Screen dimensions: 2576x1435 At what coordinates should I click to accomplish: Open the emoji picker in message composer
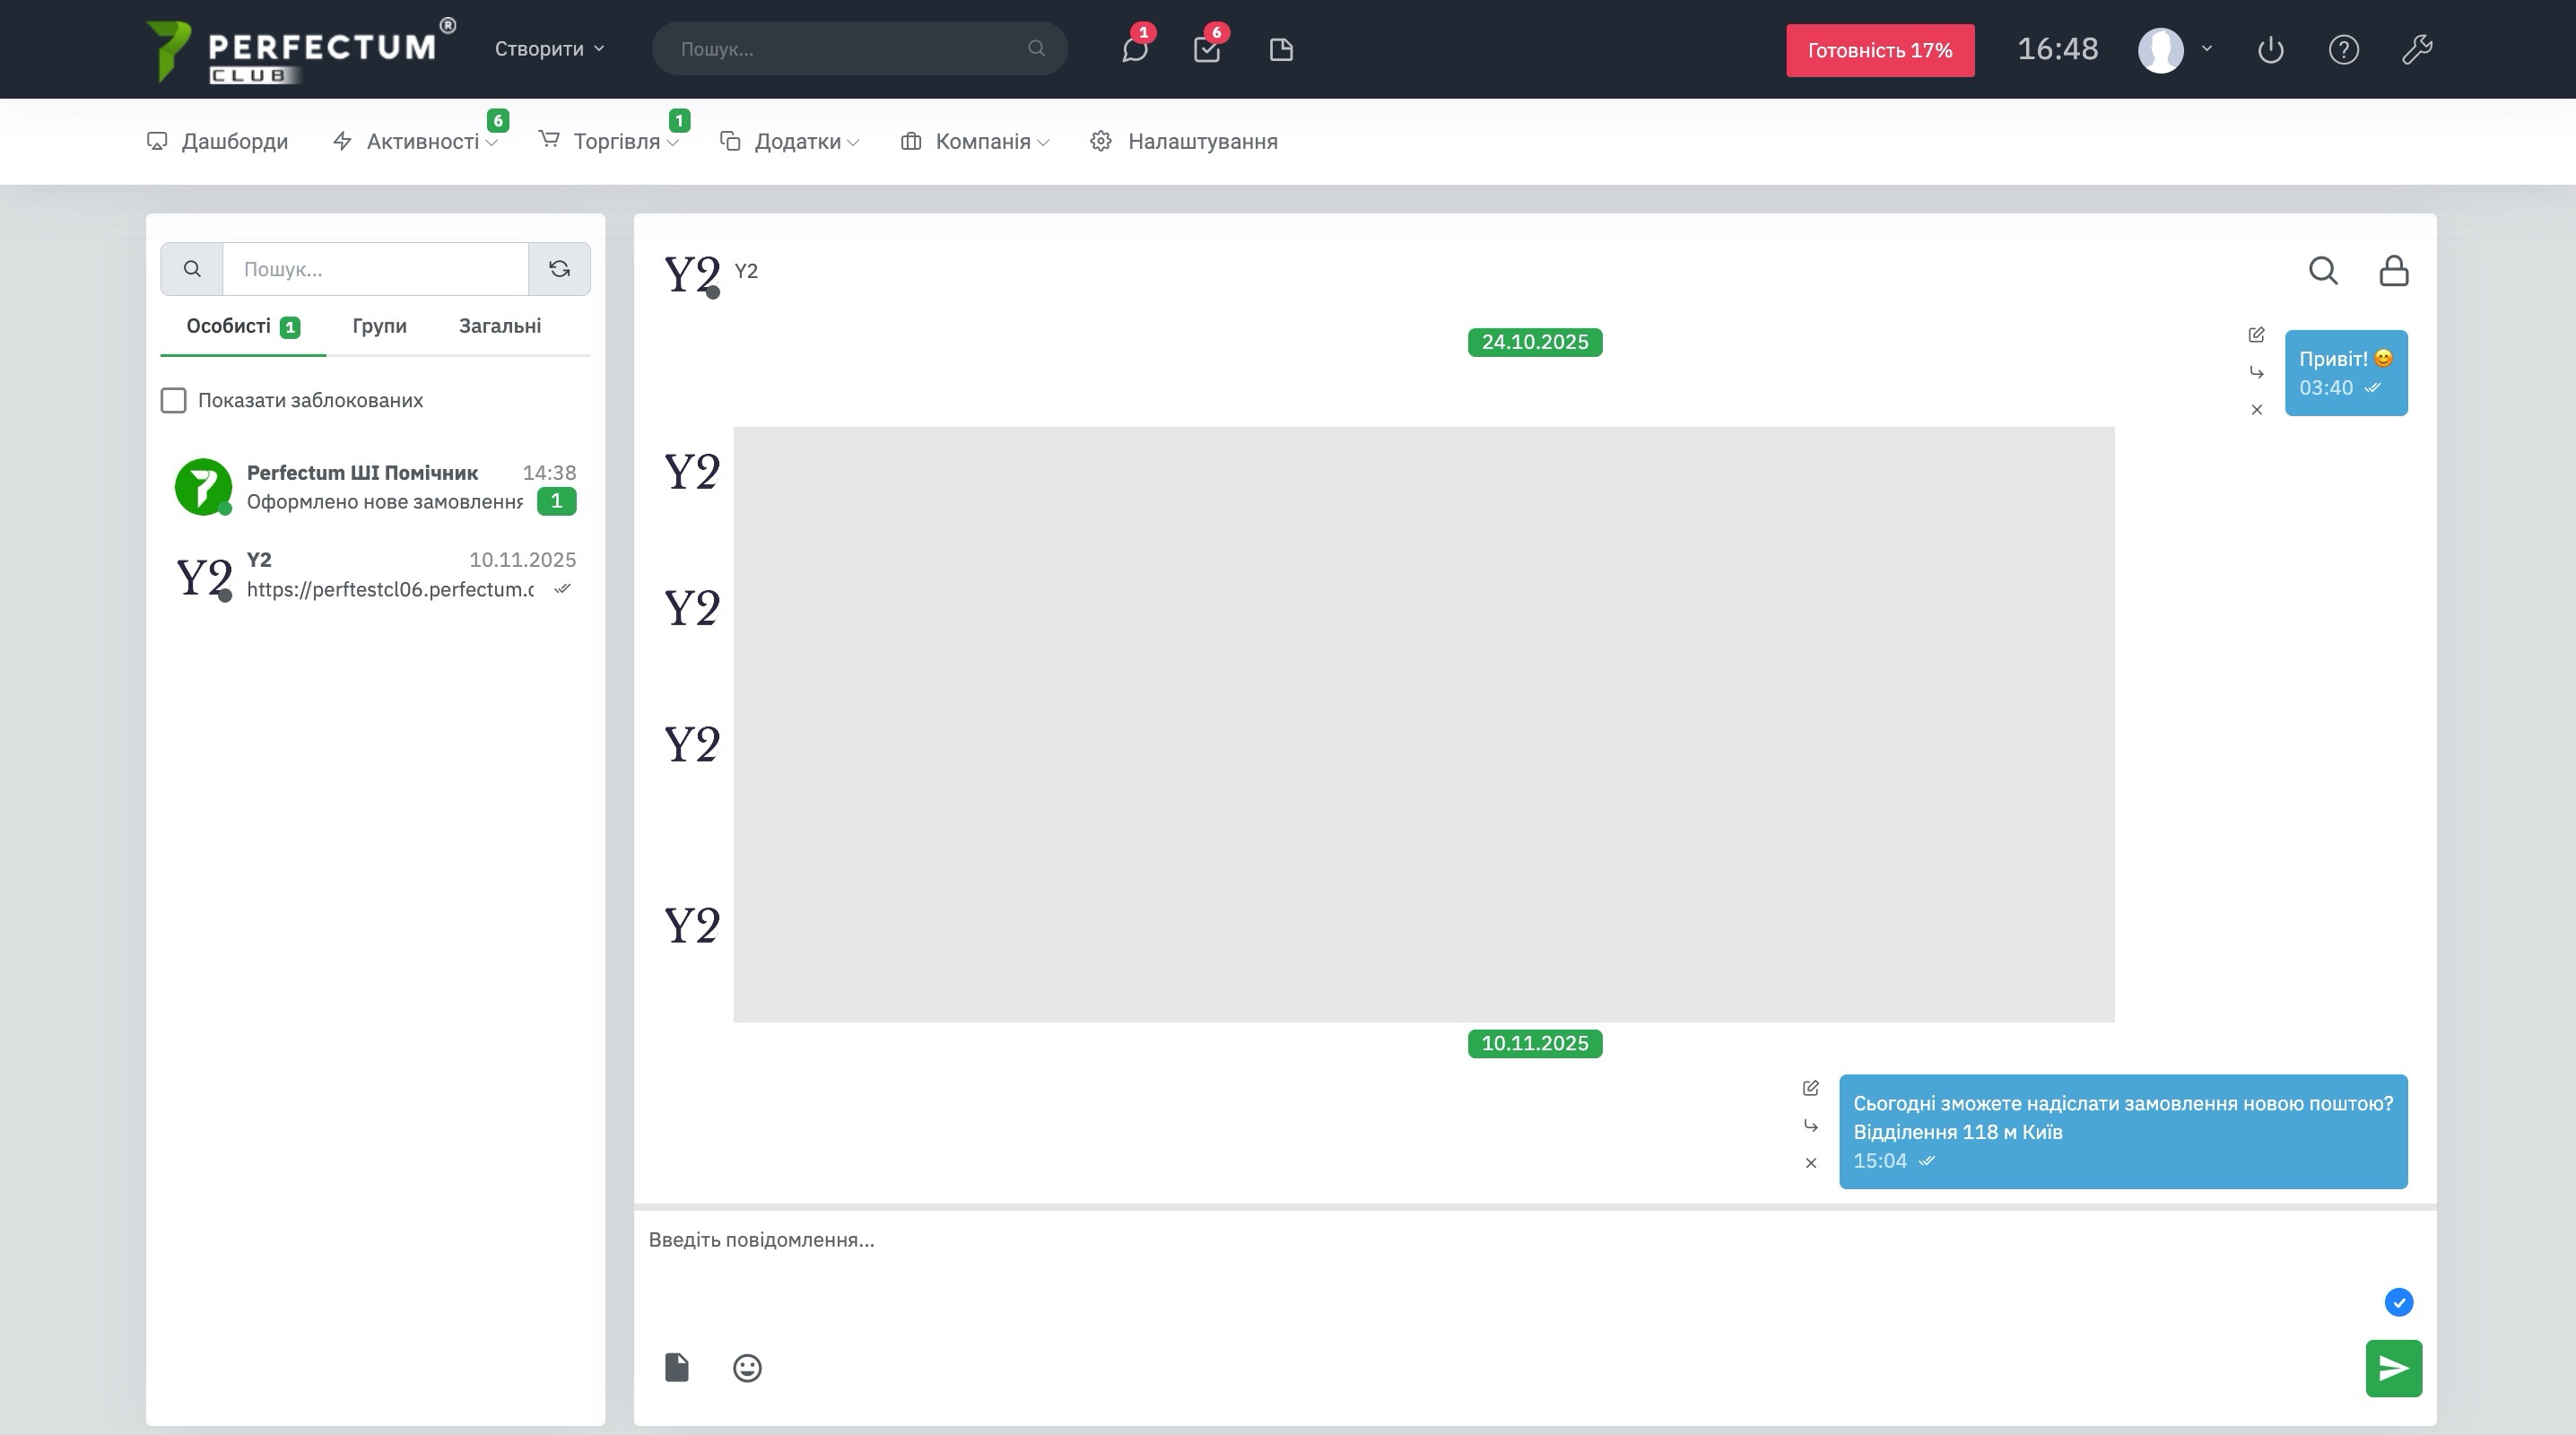click(x=747, y=1367)
